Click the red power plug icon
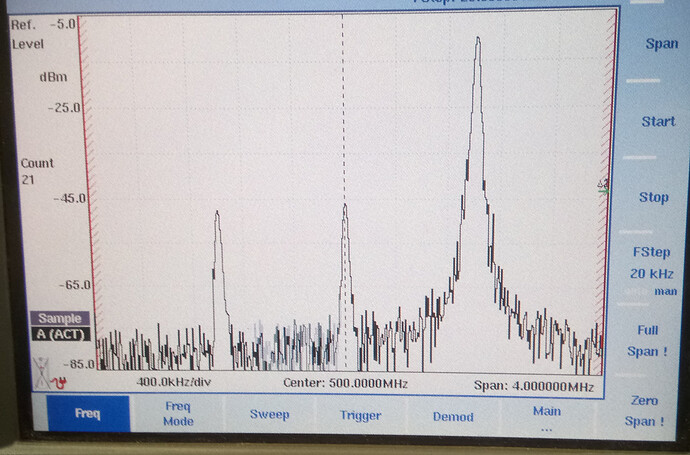This screenshot has height=455, width=690. point(59,382)
